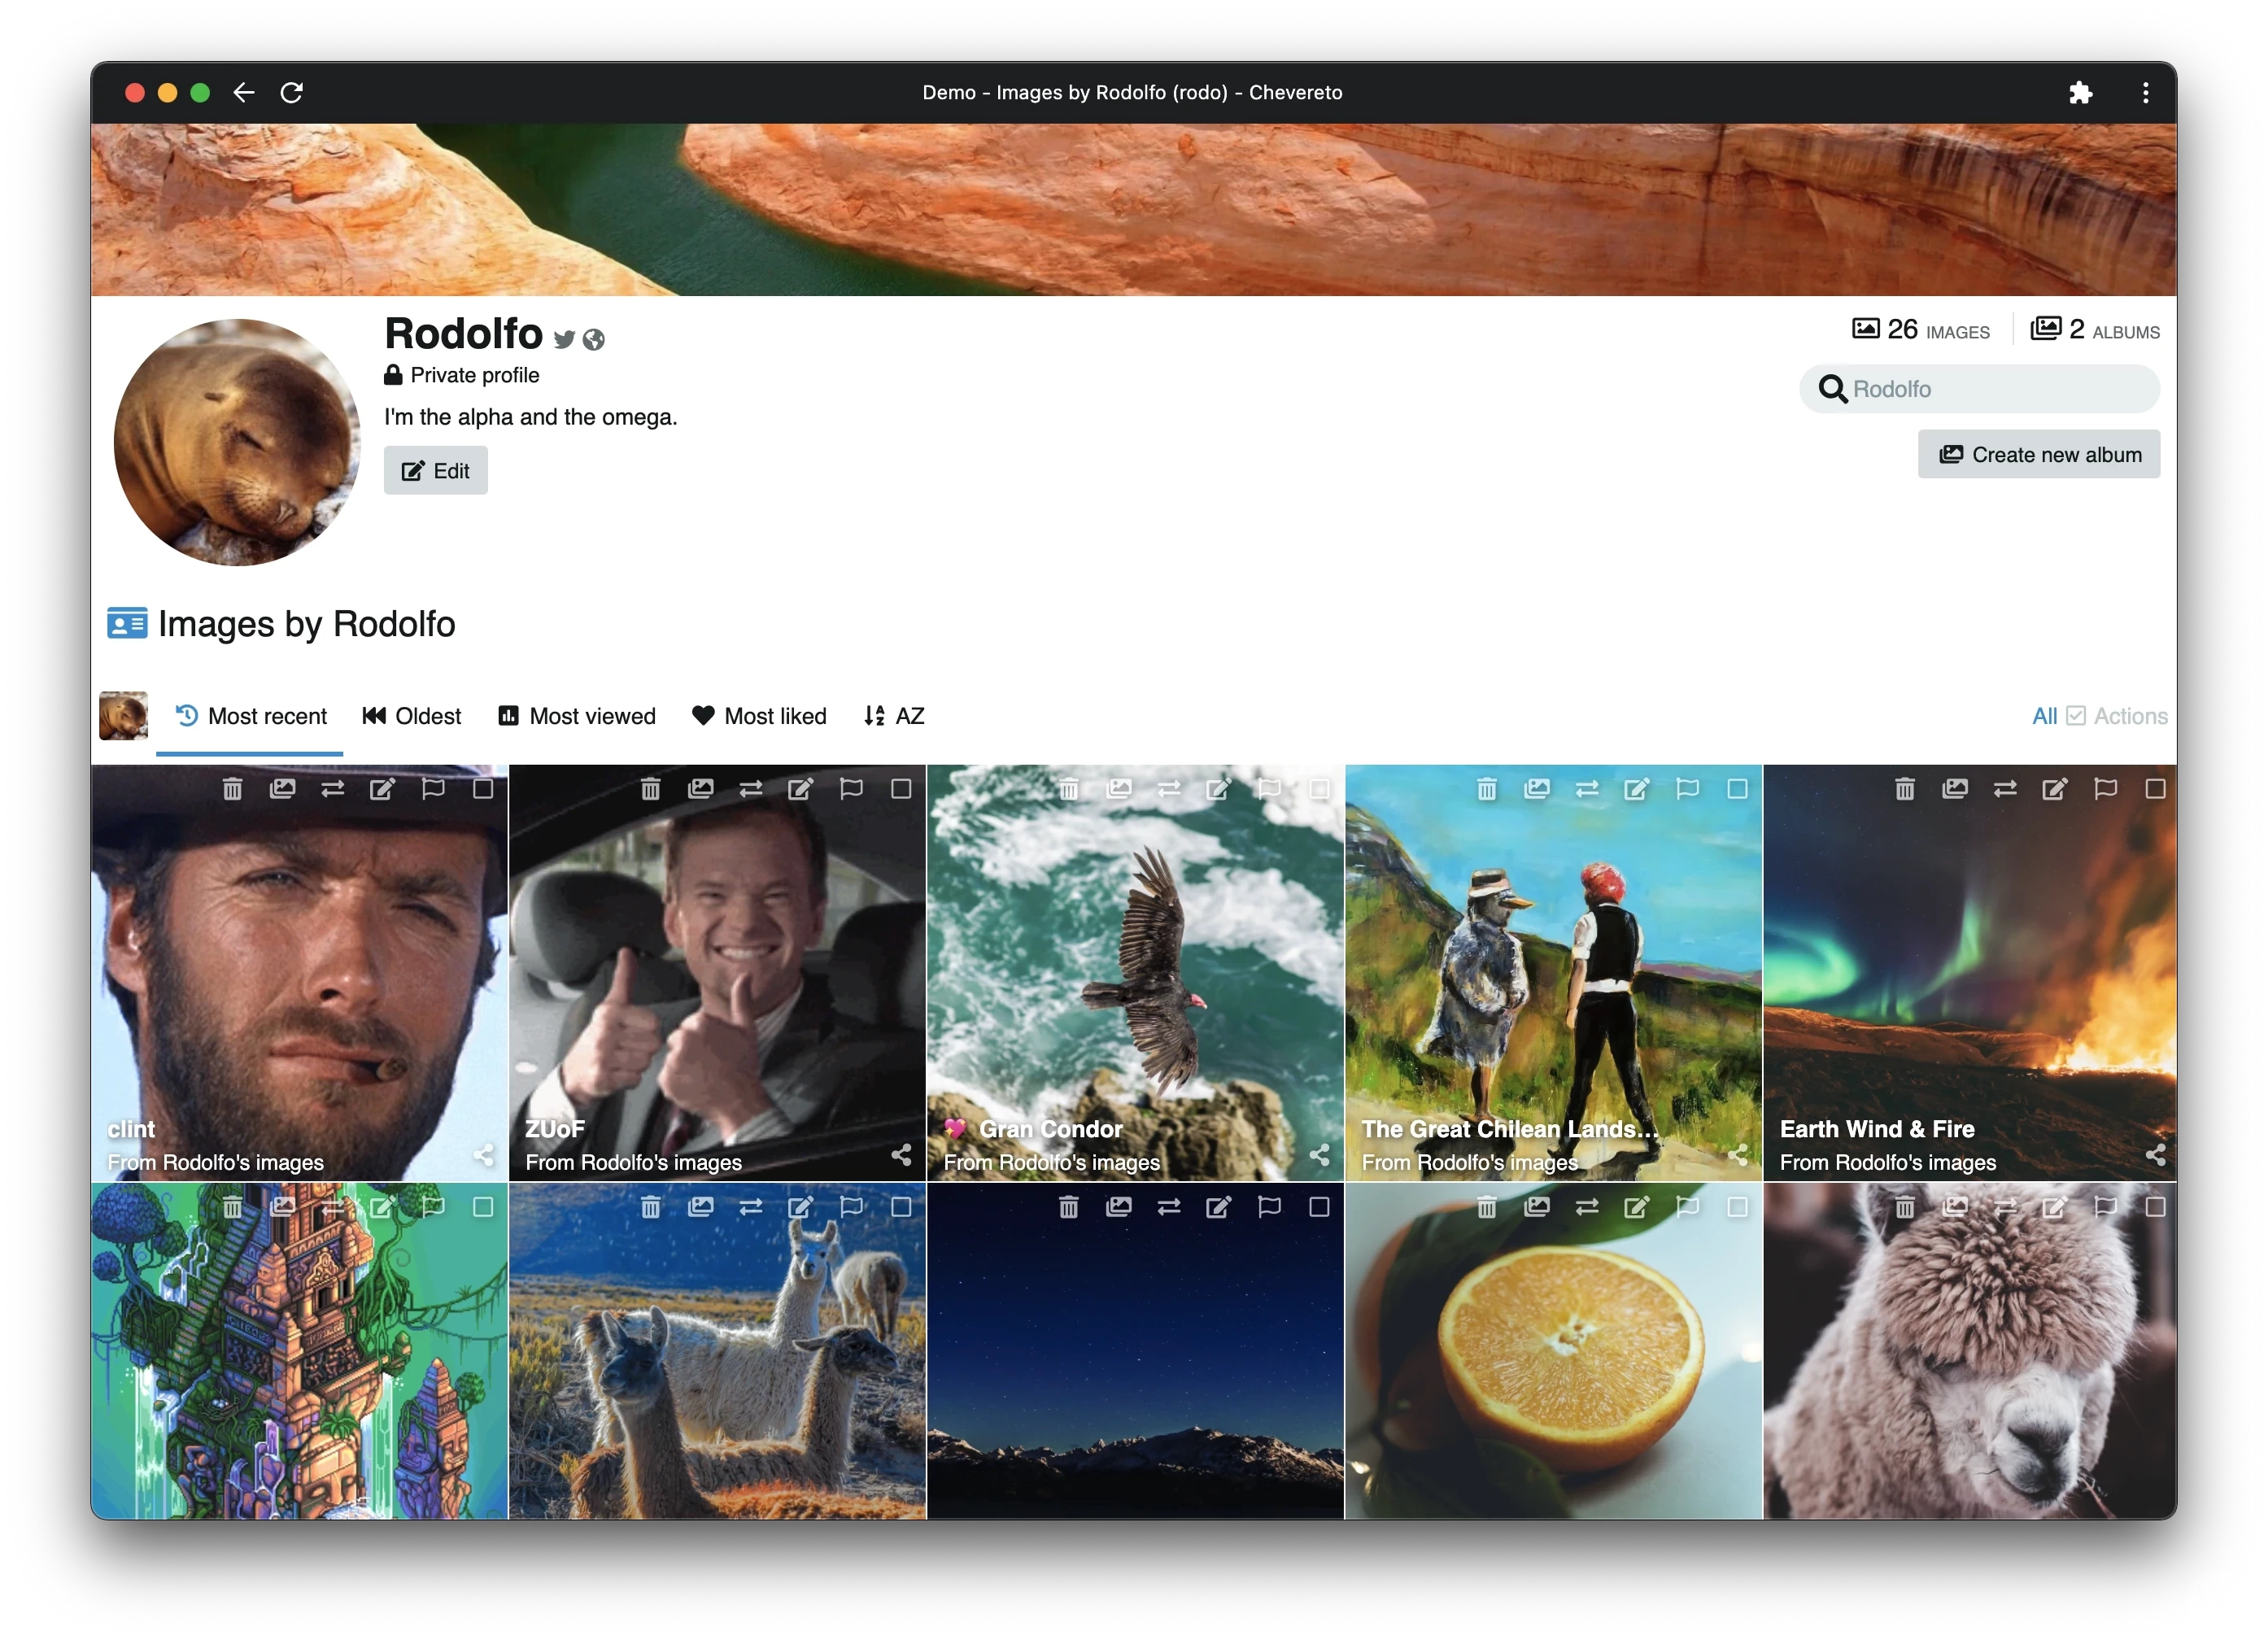Share The Great Chilean Lands image
The image size is (2268, 1640).
pos(1738,1155)
